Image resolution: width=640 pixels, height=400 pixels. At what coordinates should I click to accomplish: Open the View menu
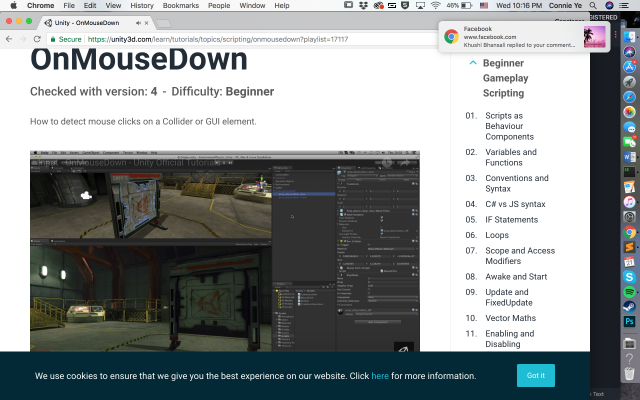click(x=113, y=5)
